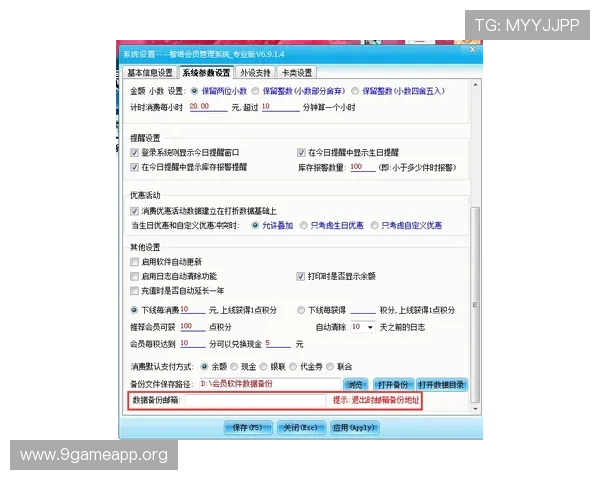Image resolution: width=600 pixels, height=480 pixels.
Task: Toggle 消费优惠活动数据建立在打折数据基础上 checkbox
Action: pos(134,211)
